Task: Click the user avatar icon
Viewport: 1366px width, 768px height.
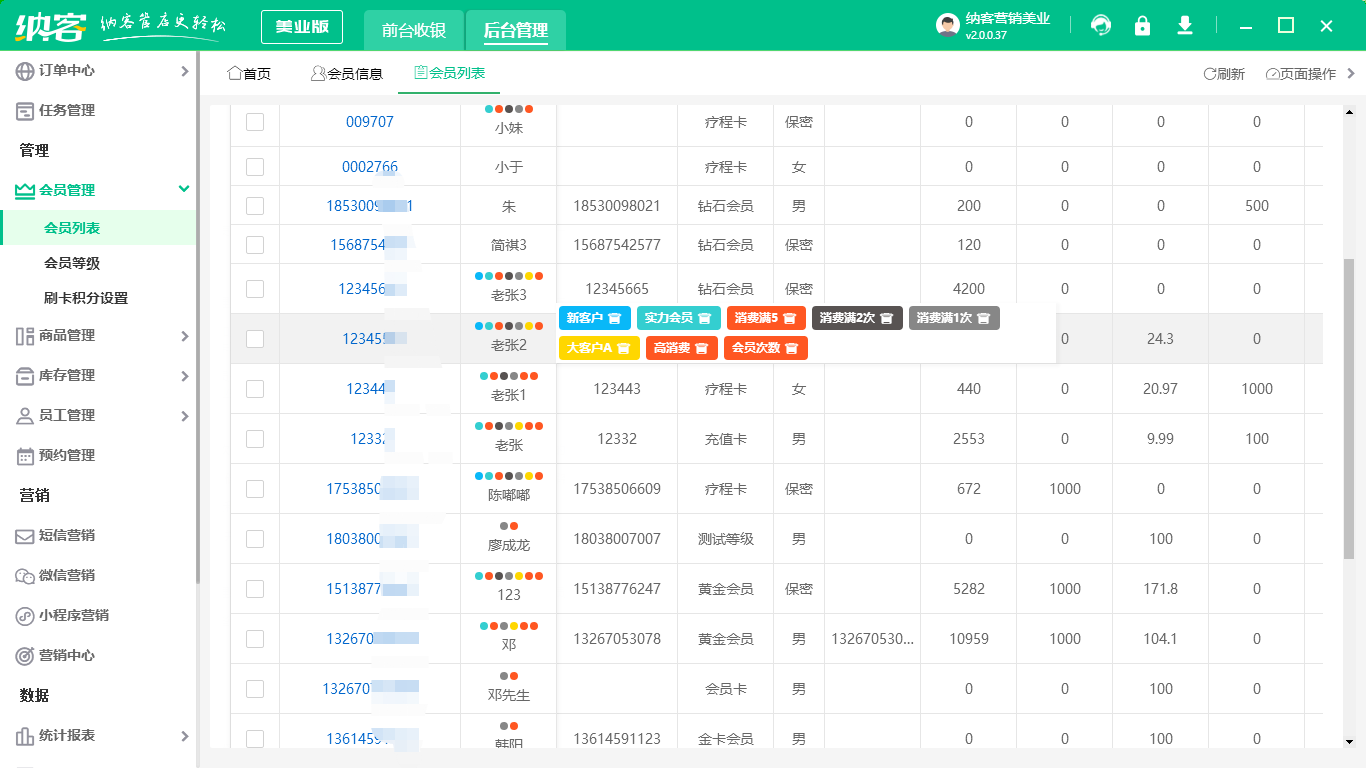Action: [948, 26]
